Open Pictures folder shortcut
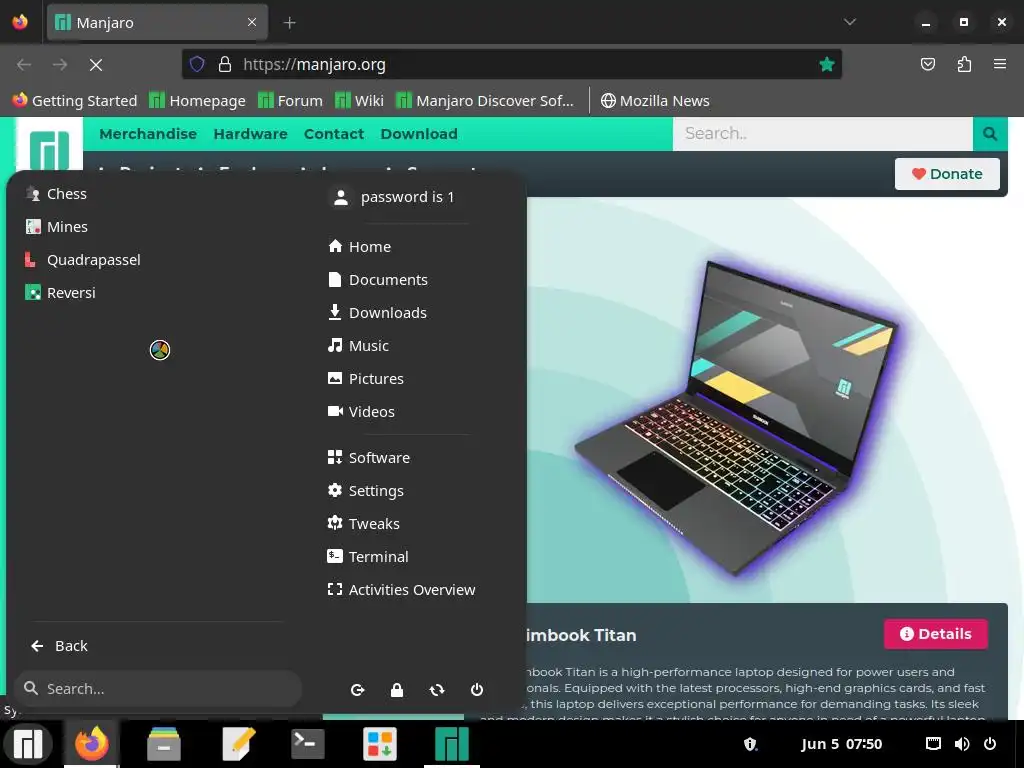Image resolution: width=1024 pixels, height=768 pixels. pyautogui.click(x=366, y=379)
